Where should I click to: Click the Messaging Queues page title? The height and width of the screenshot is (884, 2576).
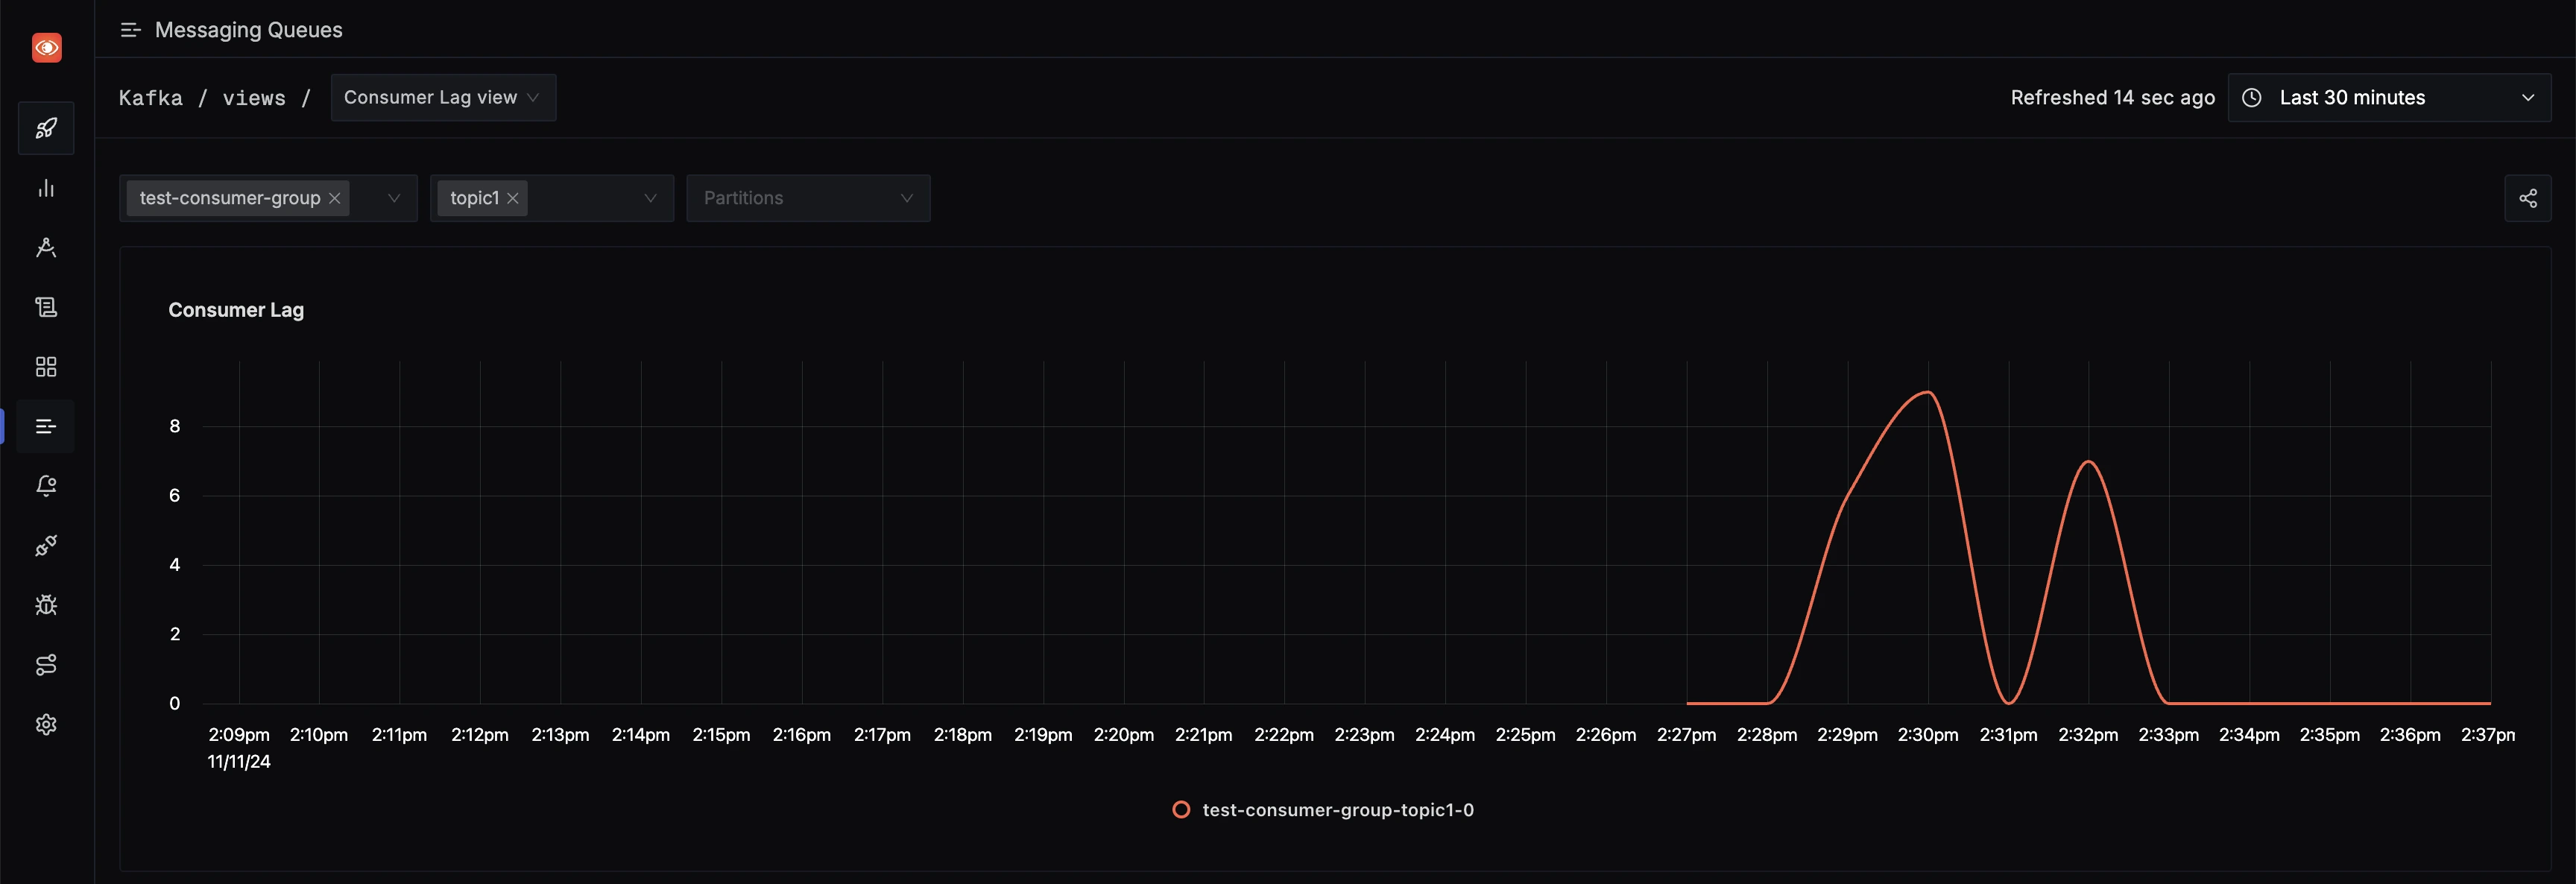tap(248, 30)
